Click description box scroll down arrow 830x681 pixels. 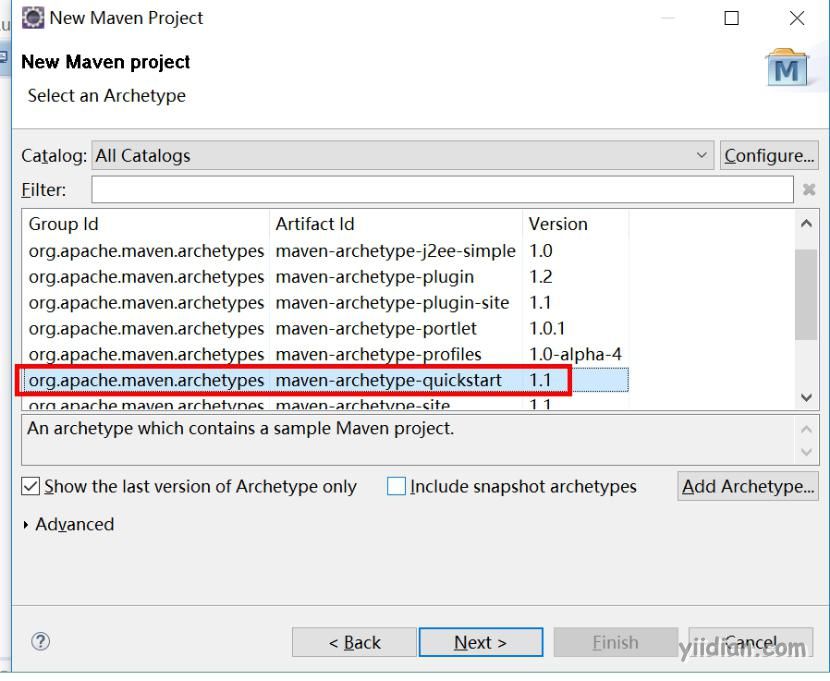tap(806, 452)
